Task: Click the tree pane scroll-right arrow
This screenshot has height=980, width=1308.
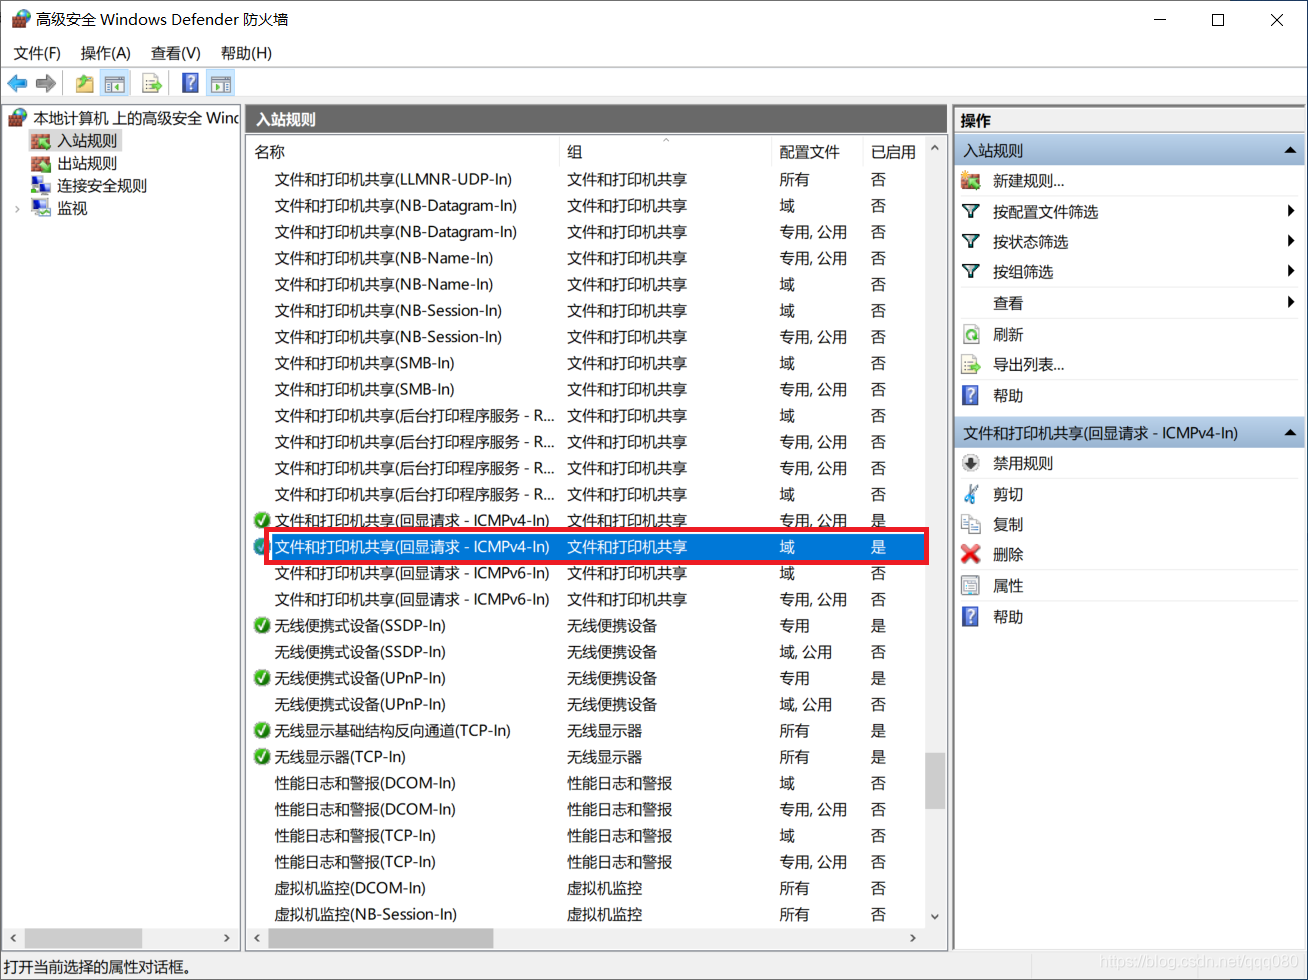Action: point(227,938)
